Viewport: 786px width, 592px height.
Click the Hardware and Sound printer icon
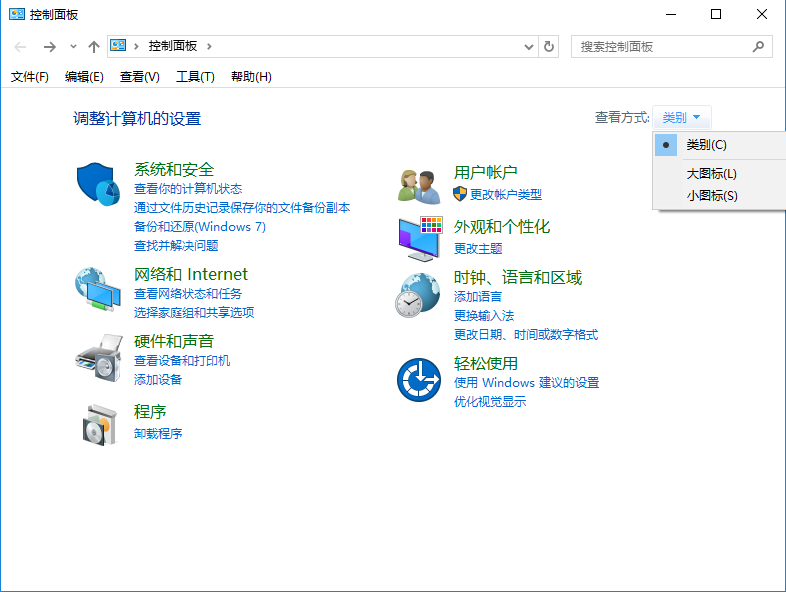(x=98, y=354)
